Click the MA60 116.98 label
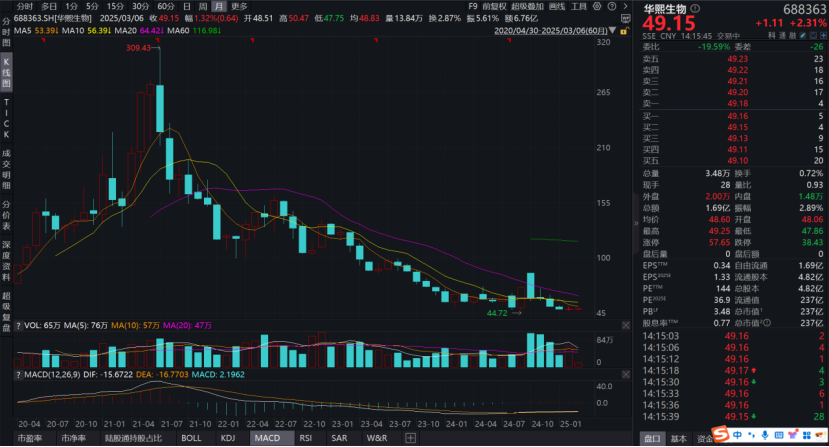The image size is (829, 447). tap(194, 31)
